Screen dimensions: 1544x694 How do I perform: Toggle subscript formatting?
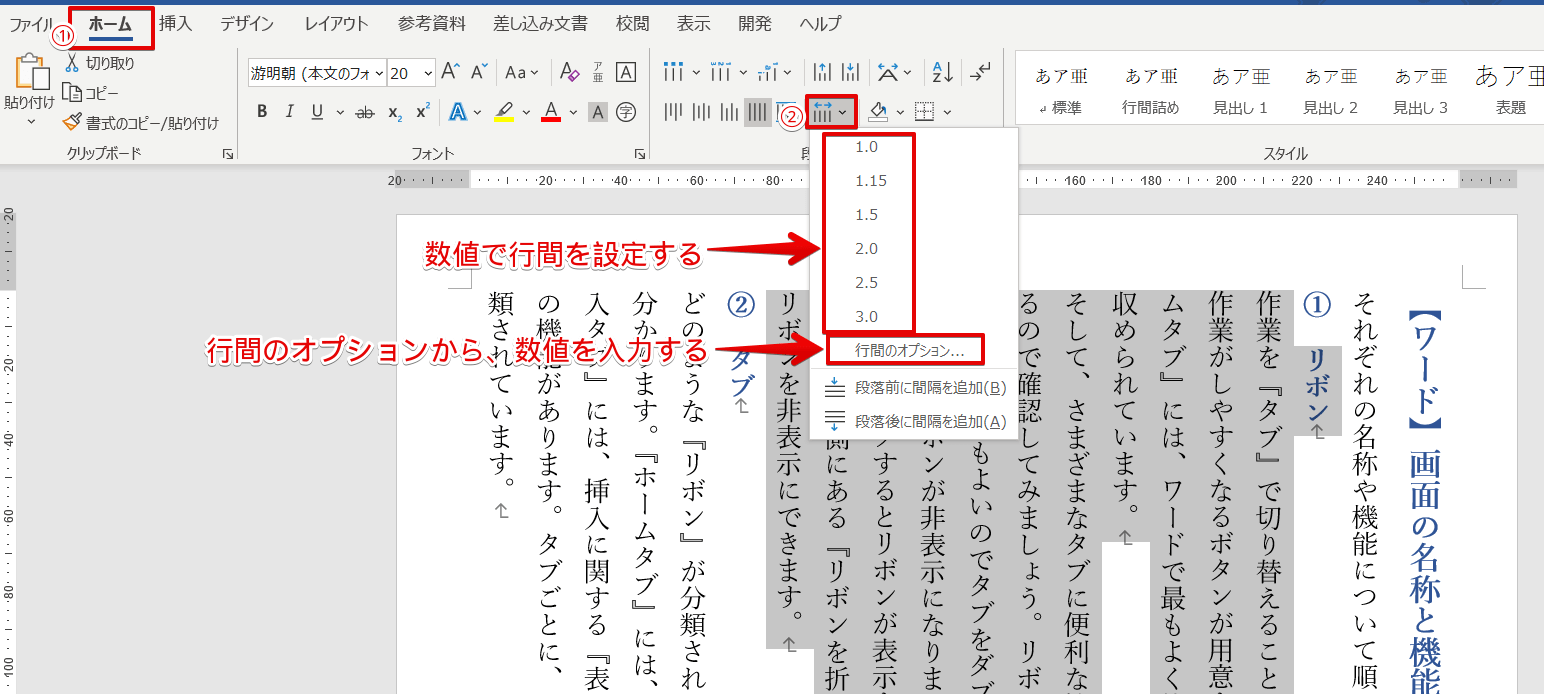[x=395, y=112]
